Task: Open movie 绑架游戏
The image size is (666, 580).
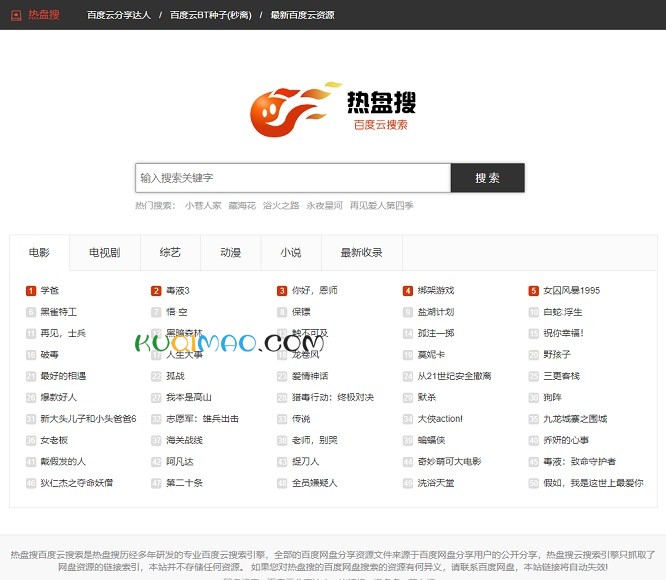Action: click(436, 291)
